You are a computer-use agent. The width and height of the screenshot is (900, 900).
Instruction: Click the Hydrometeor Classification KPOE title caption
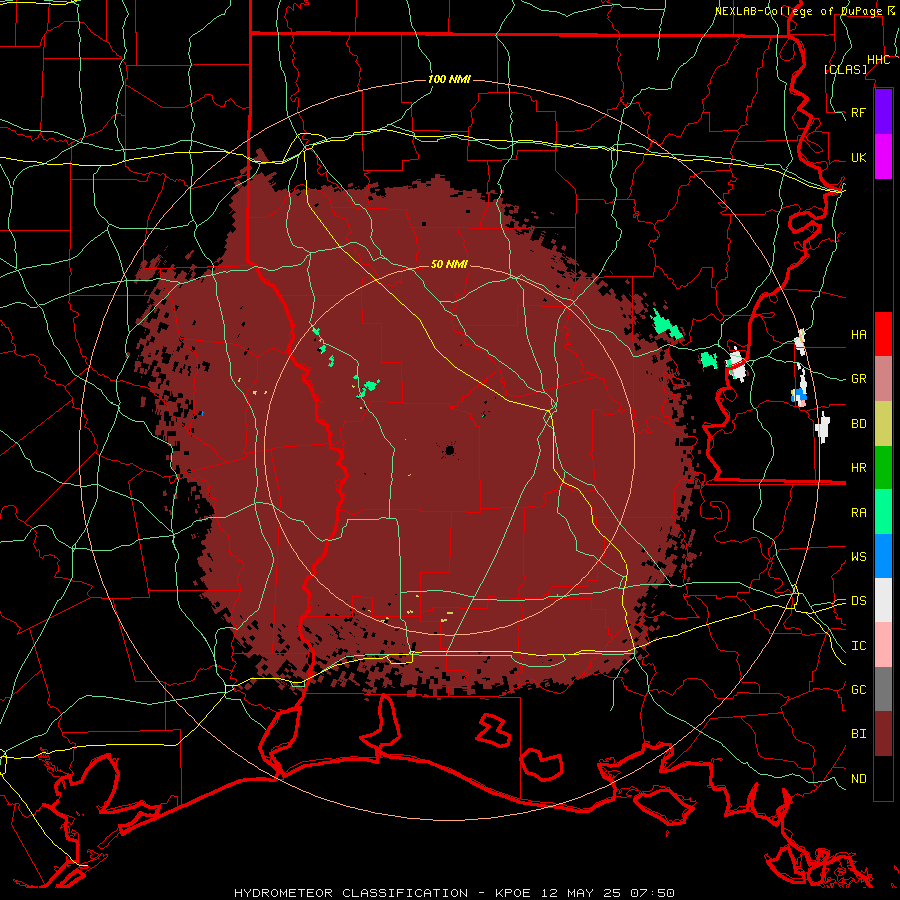pos(454,893)
